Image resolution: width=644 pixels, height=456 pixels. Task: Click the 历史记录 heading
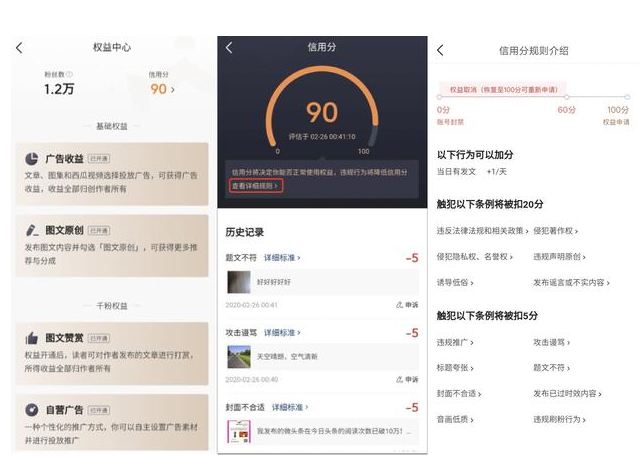click(245, 232)
